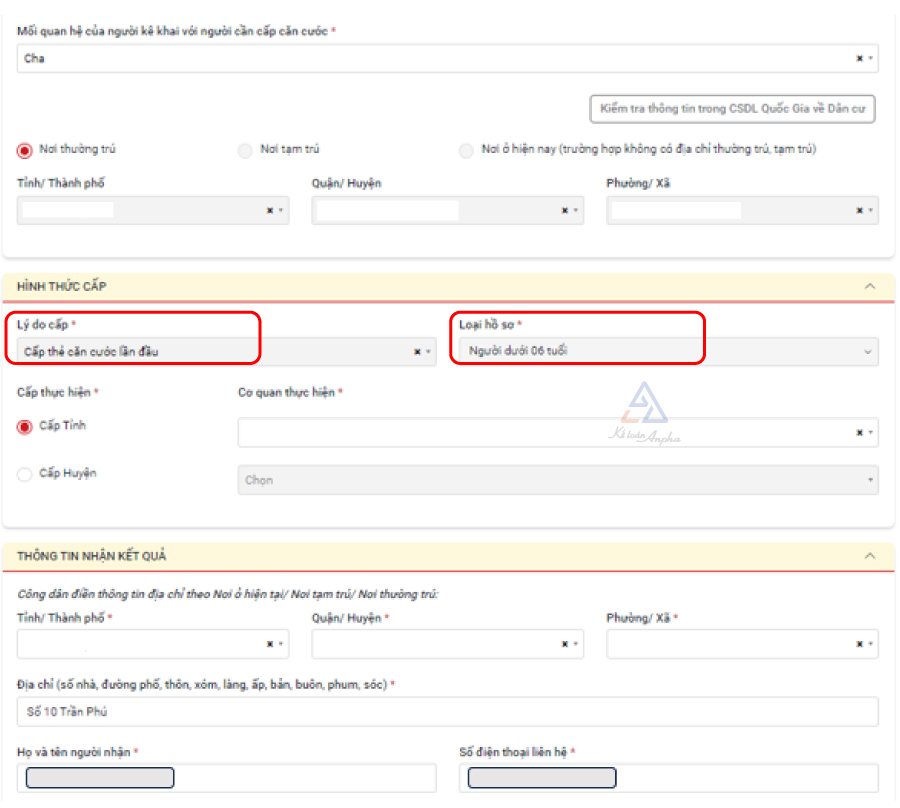The height and width of the screenshot is (808, 900).
Task: Open result-delivery Tỉnh/Thành phố dropdown
Action: coord(152,645)
